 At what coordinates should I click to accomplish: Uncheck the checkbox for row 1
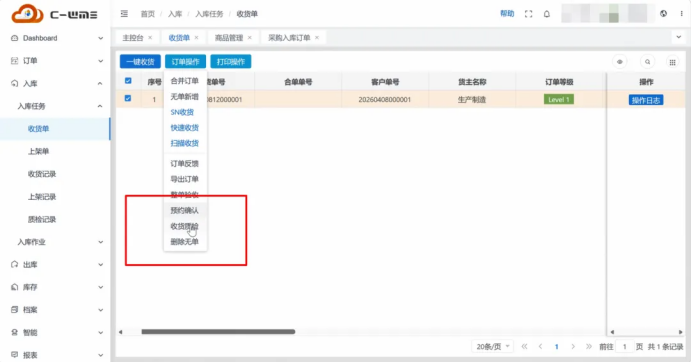(x=128, y=98)
